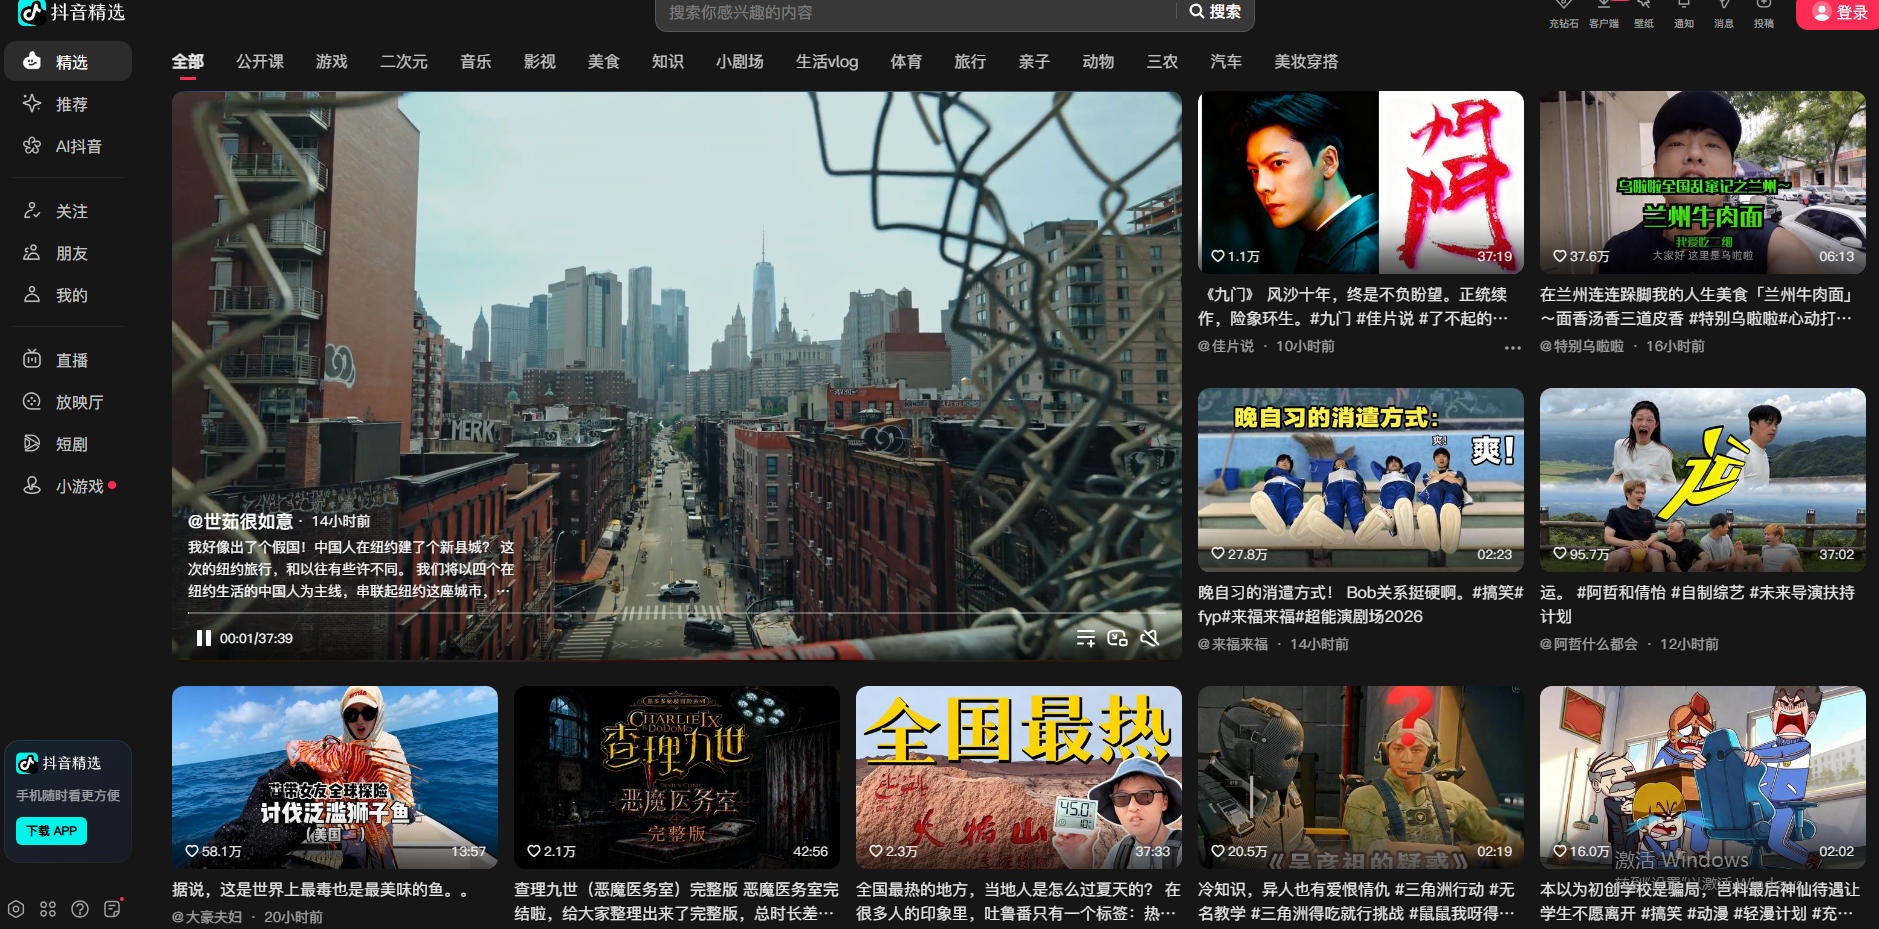Select the 音乐 tab
This screenshot has width=1879, height=929.
click(x=476, y=62)
